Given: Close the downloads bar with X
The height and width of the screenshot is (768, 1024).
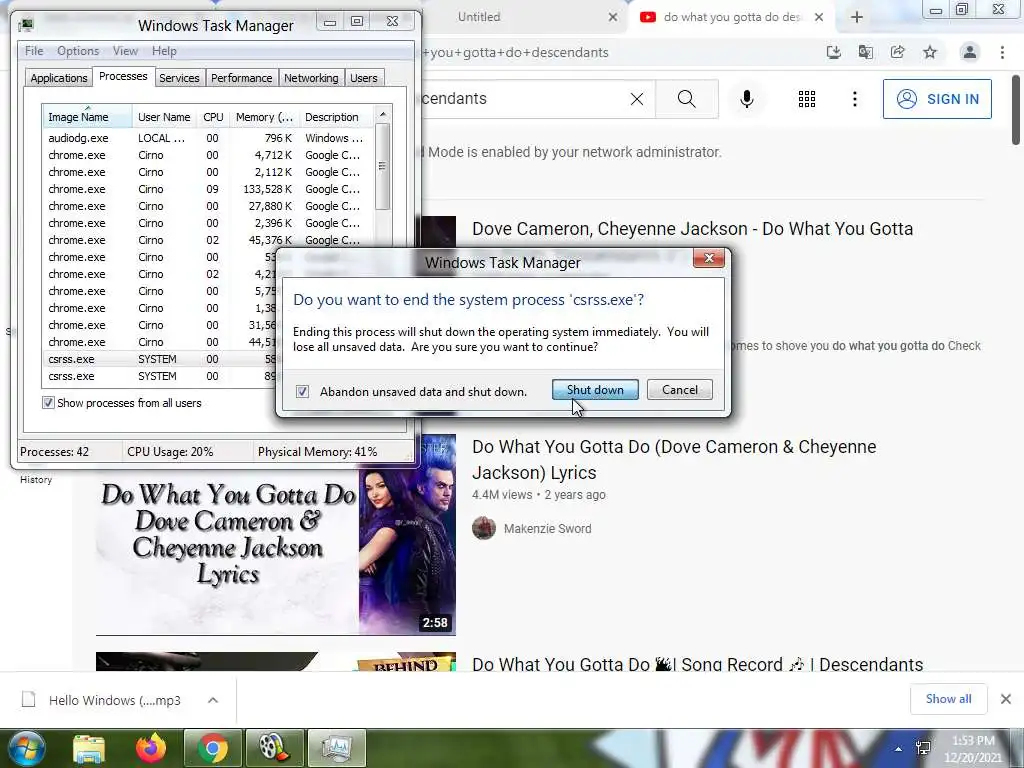Looking at the screenshot, I should click(1006, 699).
